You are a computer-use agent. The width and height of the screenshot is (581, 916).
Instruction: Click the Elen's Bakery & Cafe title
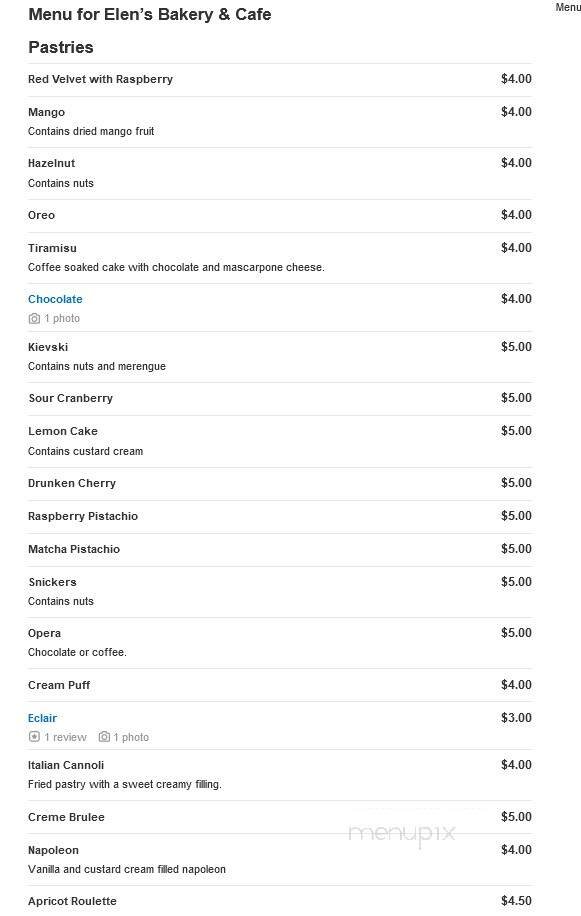point(150,14)
